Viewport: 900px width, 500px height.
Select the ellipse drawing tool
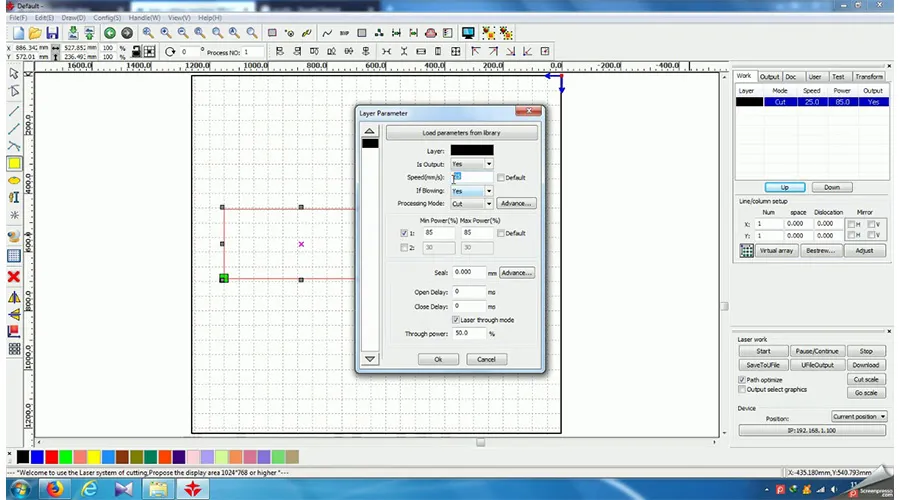click(14, 180)
